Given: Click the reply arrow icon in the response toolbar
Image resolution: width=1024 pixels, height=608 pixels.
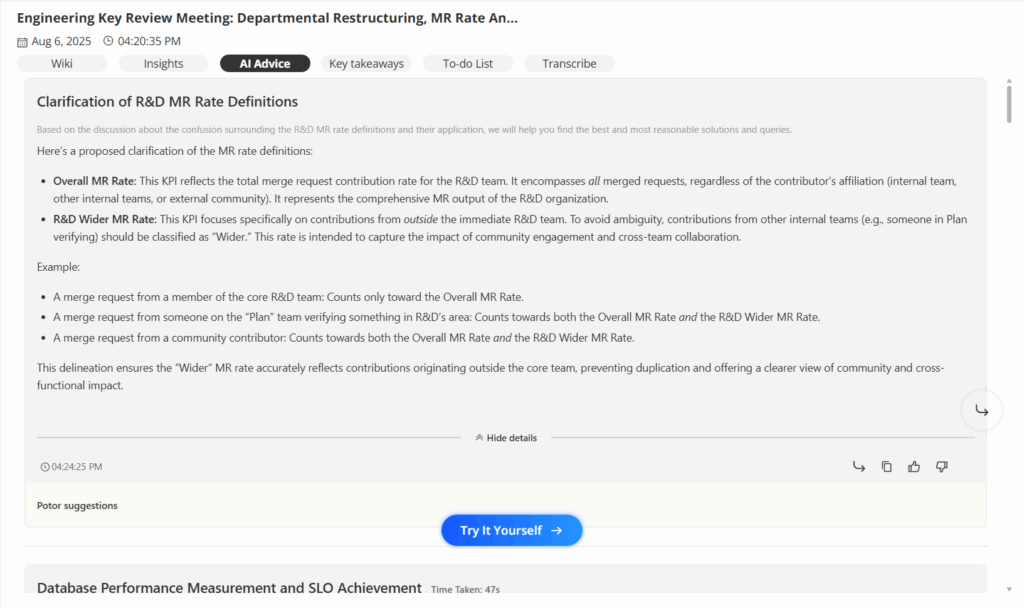Looking at the screenshot, I should (x=858, y=466).
